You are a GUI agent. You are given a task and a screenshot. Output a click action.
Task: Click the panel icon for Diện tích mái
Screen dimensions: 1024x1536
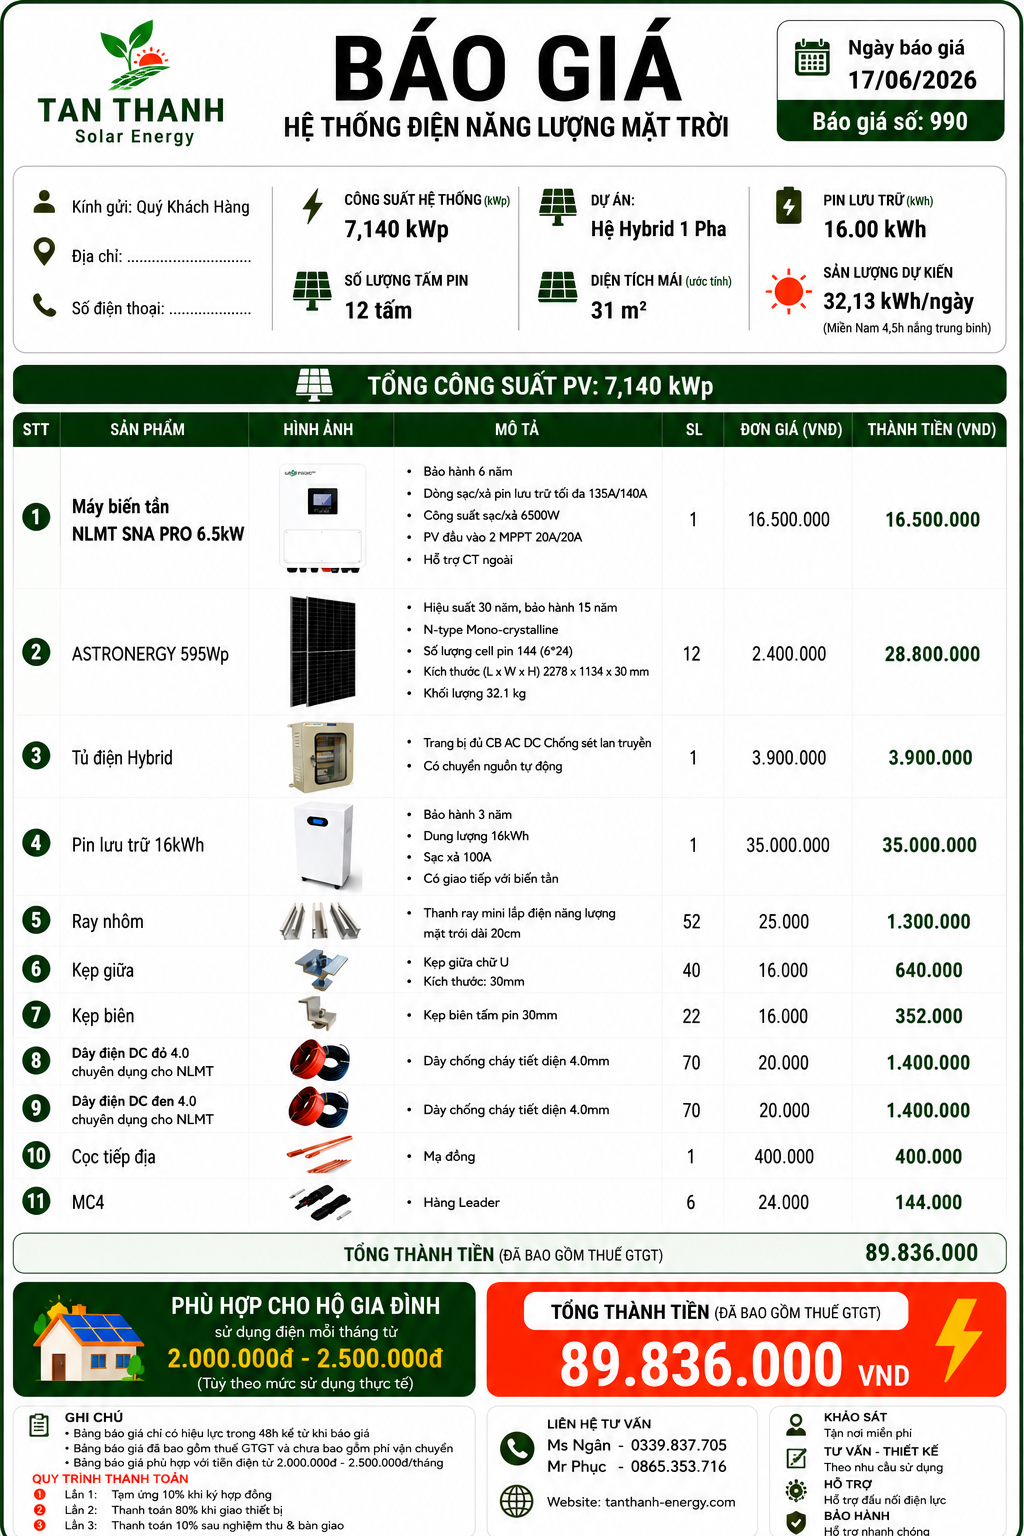[557, 287]
